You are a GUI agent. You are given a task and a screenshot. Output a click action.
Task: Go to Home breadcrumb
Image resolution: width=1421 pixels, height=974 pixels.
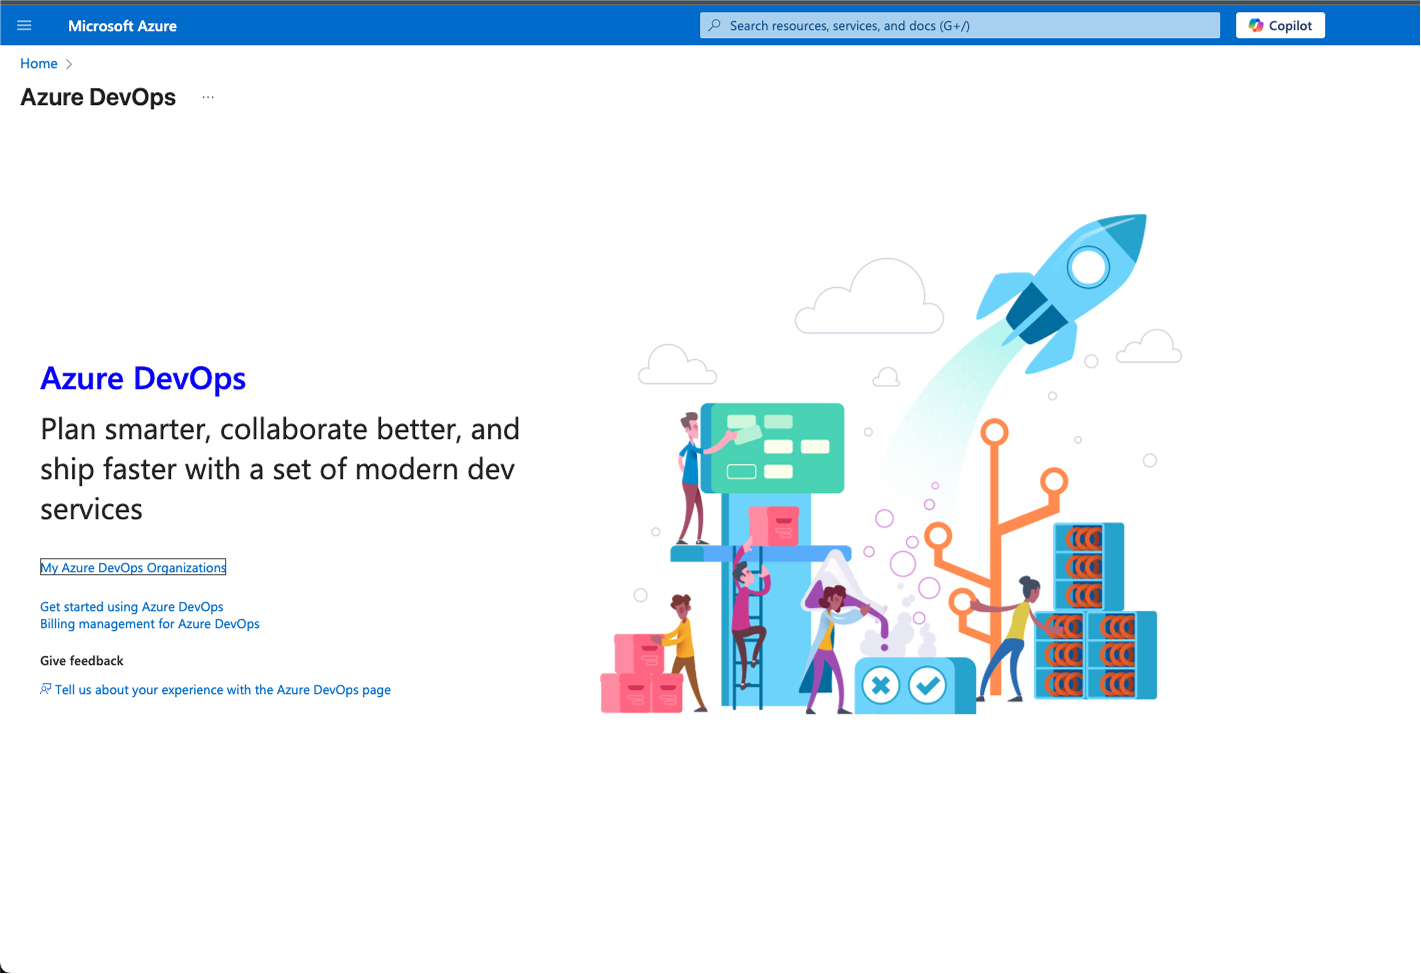coord(39,63)
